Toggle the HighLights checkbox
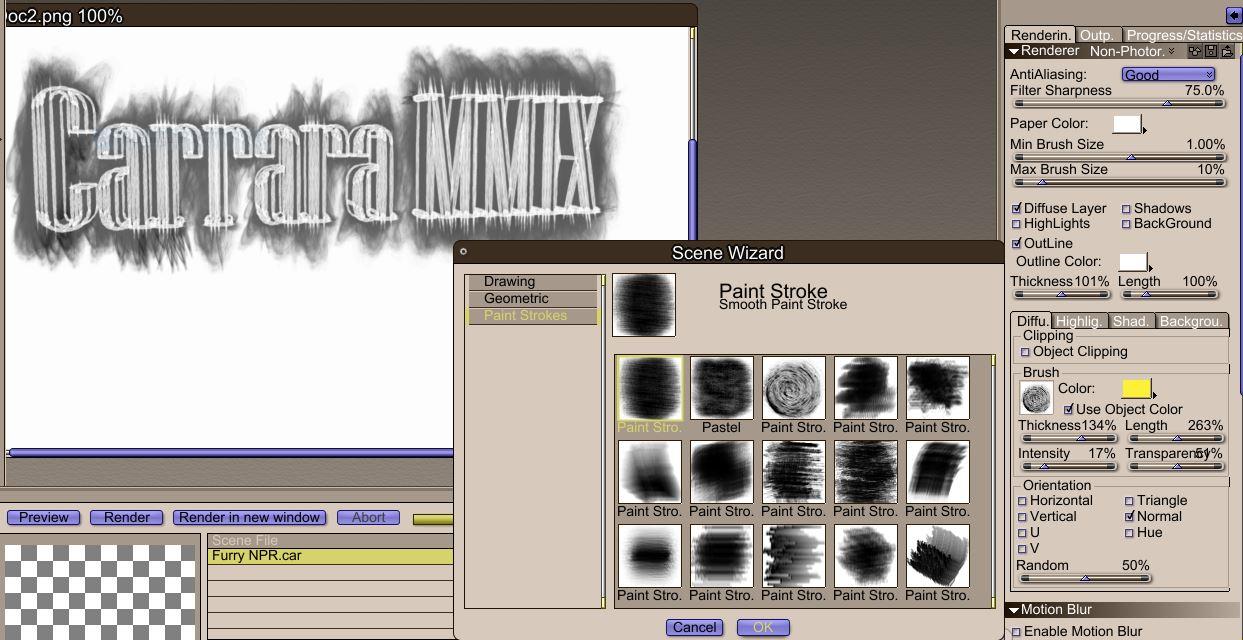 coord(1017,224)
